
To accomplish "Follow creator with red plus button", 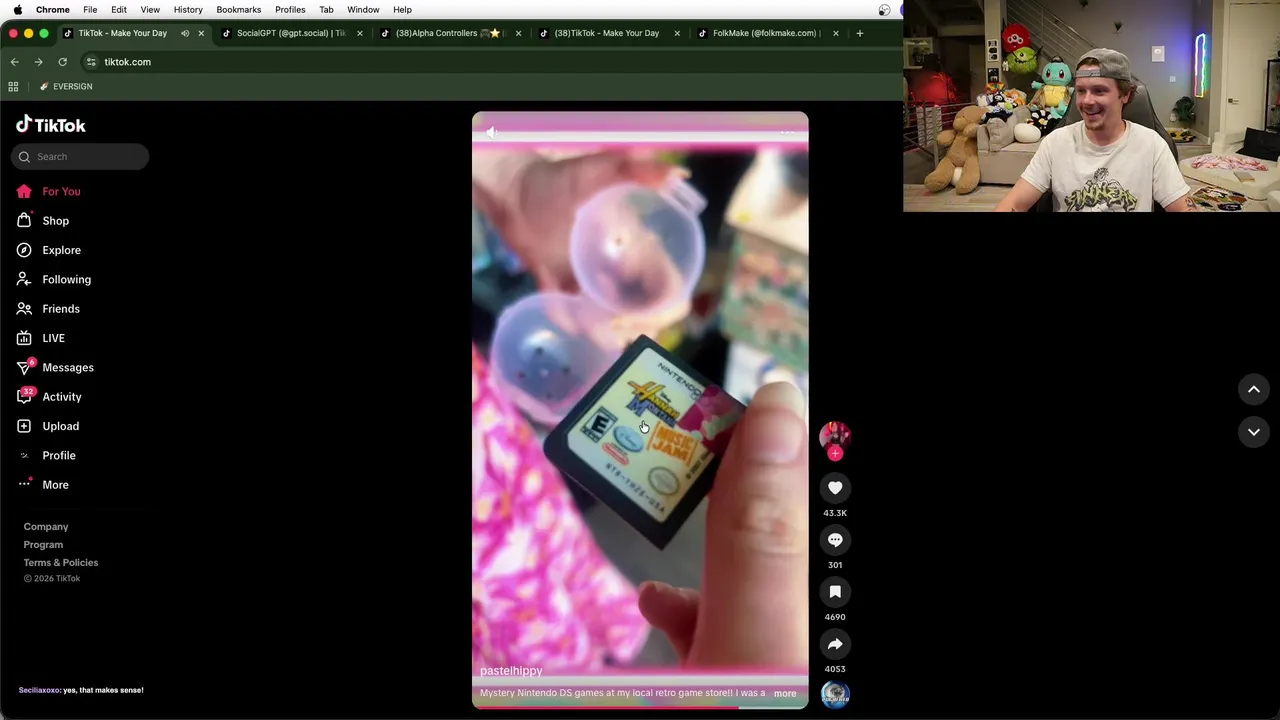I will pyautogui.click(x=835, y=453).
